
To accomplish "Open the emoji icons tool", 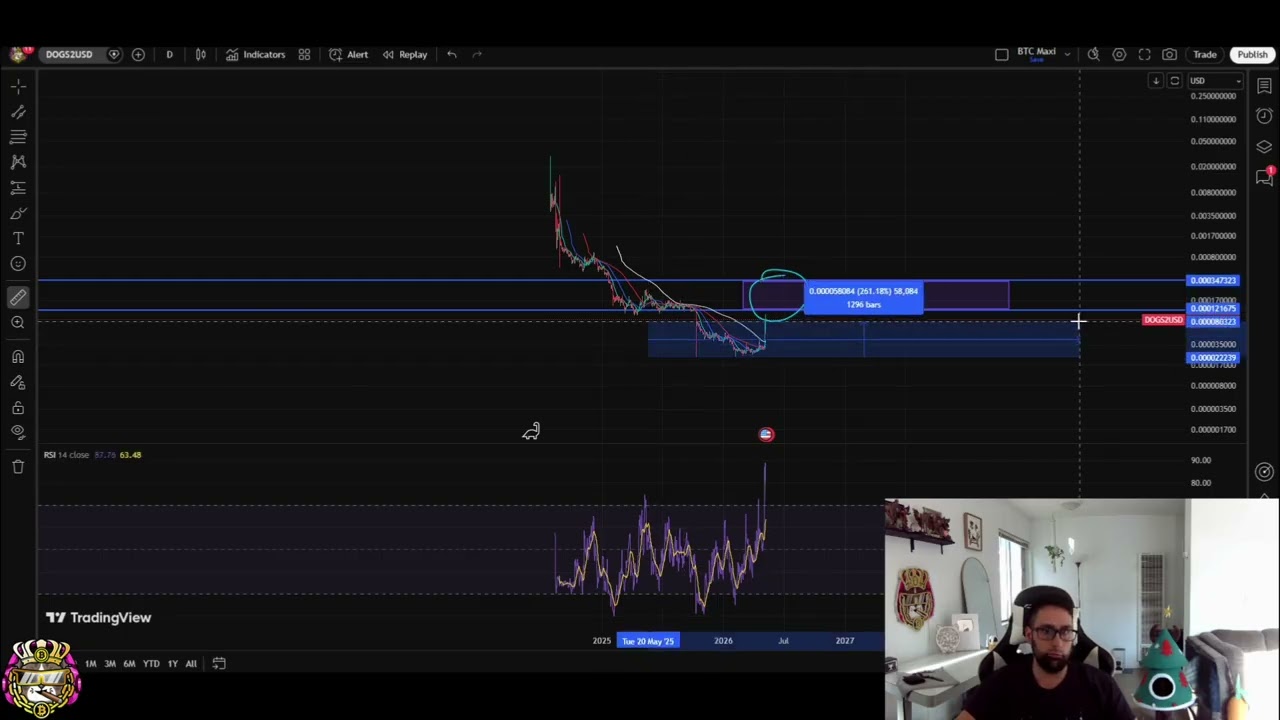I will point(18,264).
